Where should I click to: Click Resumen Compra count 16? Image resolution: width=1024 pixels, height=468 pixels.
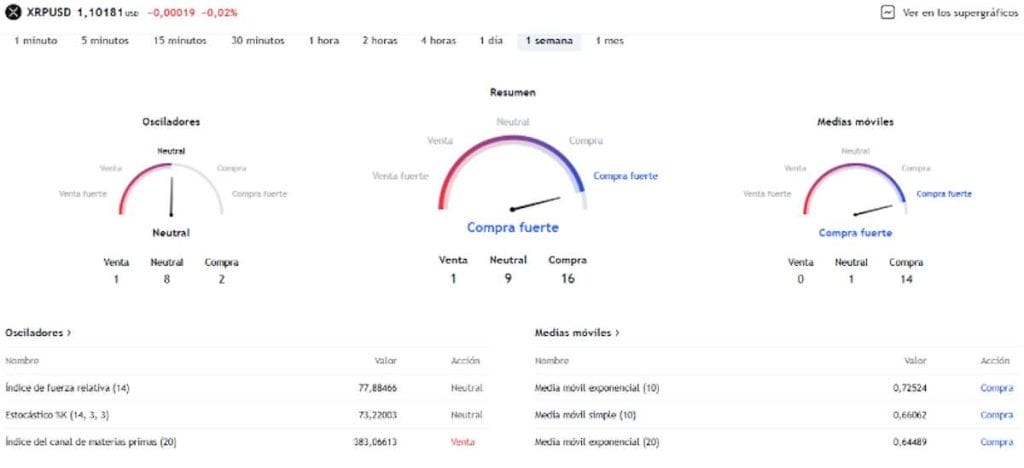pos(568,279)
